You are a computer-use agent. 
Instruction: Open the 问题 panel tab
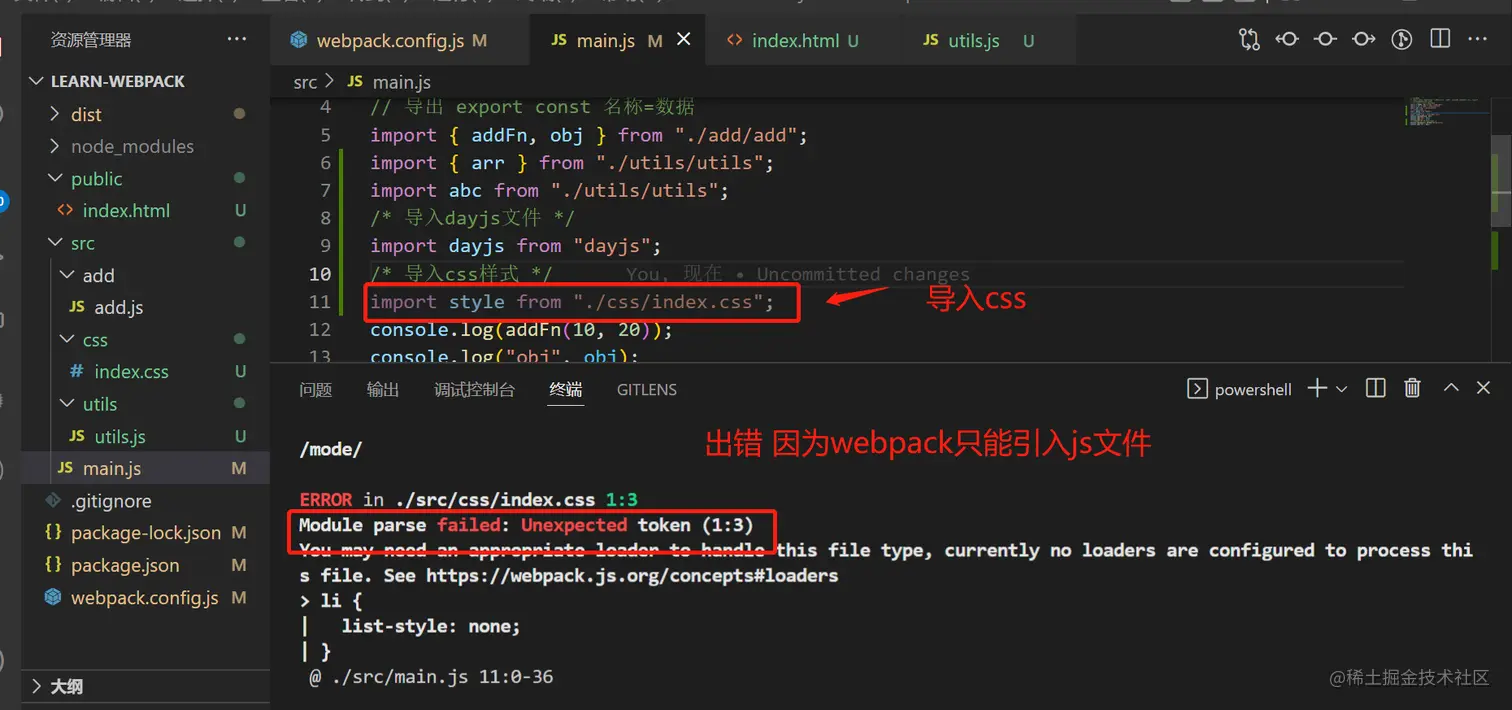[x=316, y=389]
